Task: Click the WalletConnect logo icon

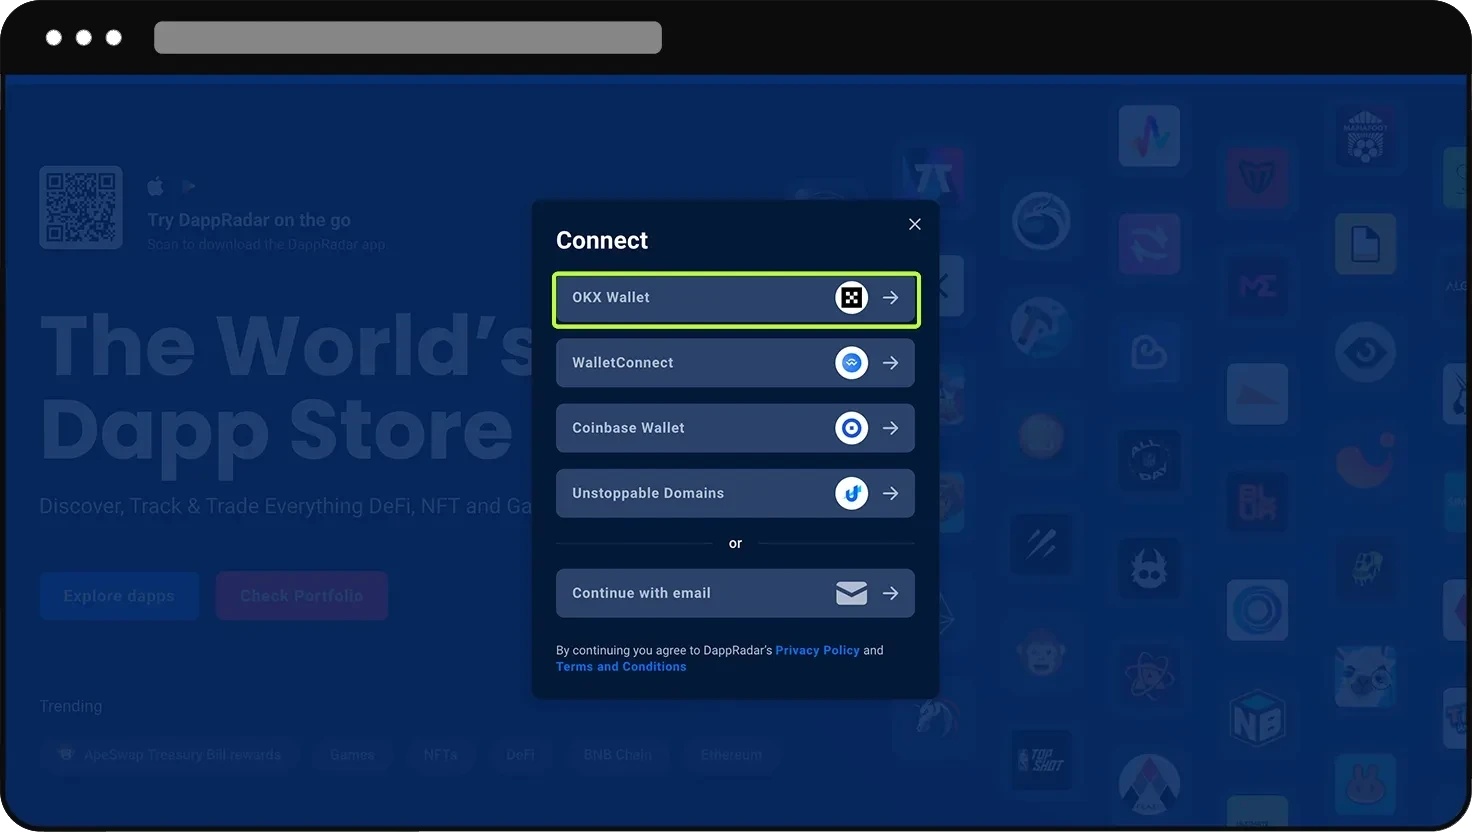Action: click(851, 363)
